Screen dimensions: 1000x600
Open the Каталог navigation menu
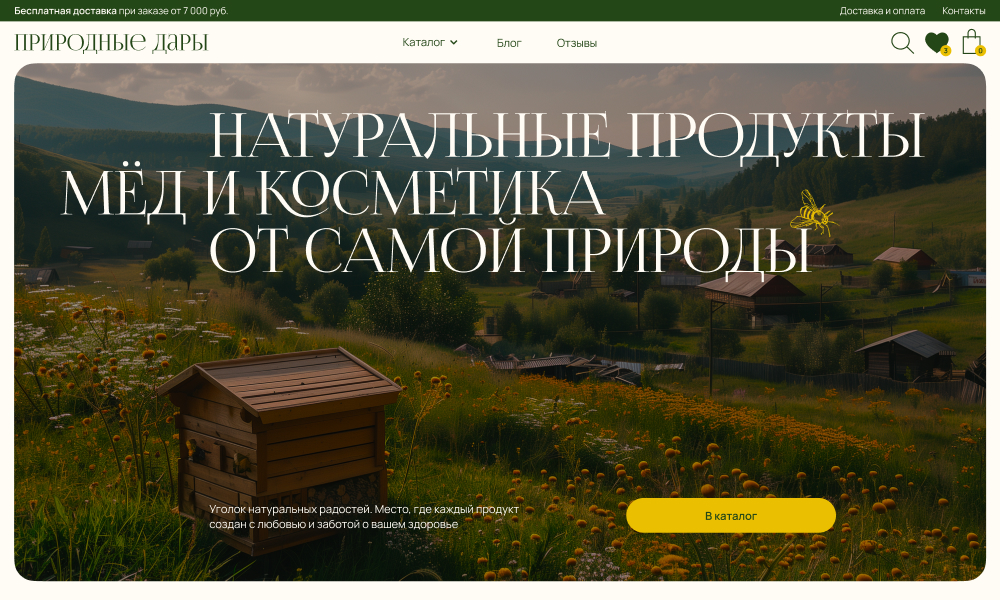point(424,43)
